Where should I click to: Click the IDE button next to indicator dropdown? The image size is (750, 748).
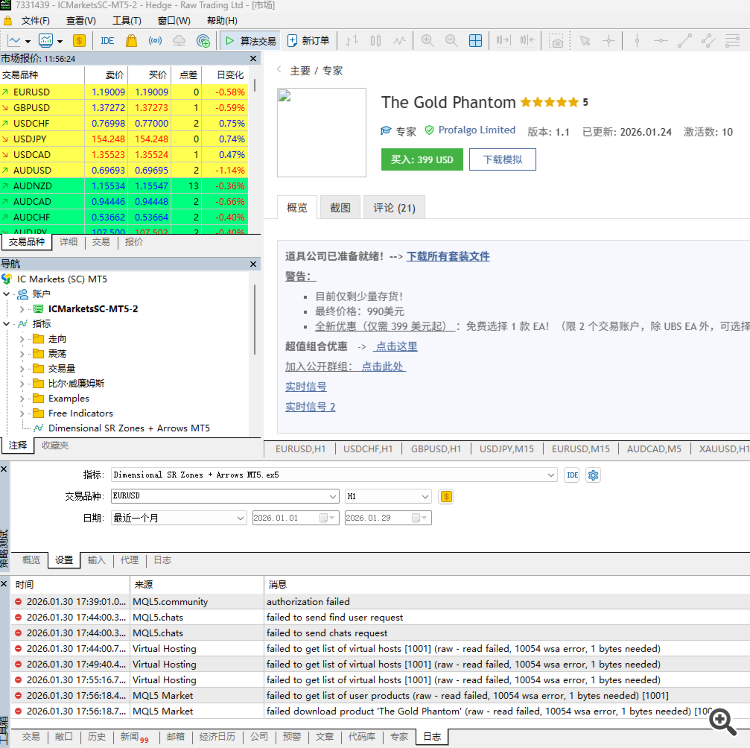[x=572, y=475]
